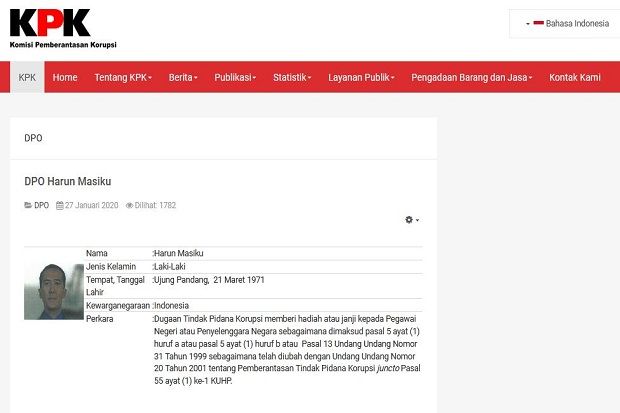
Task: Go to Home in navigation bar
Action: pos(65,77)
